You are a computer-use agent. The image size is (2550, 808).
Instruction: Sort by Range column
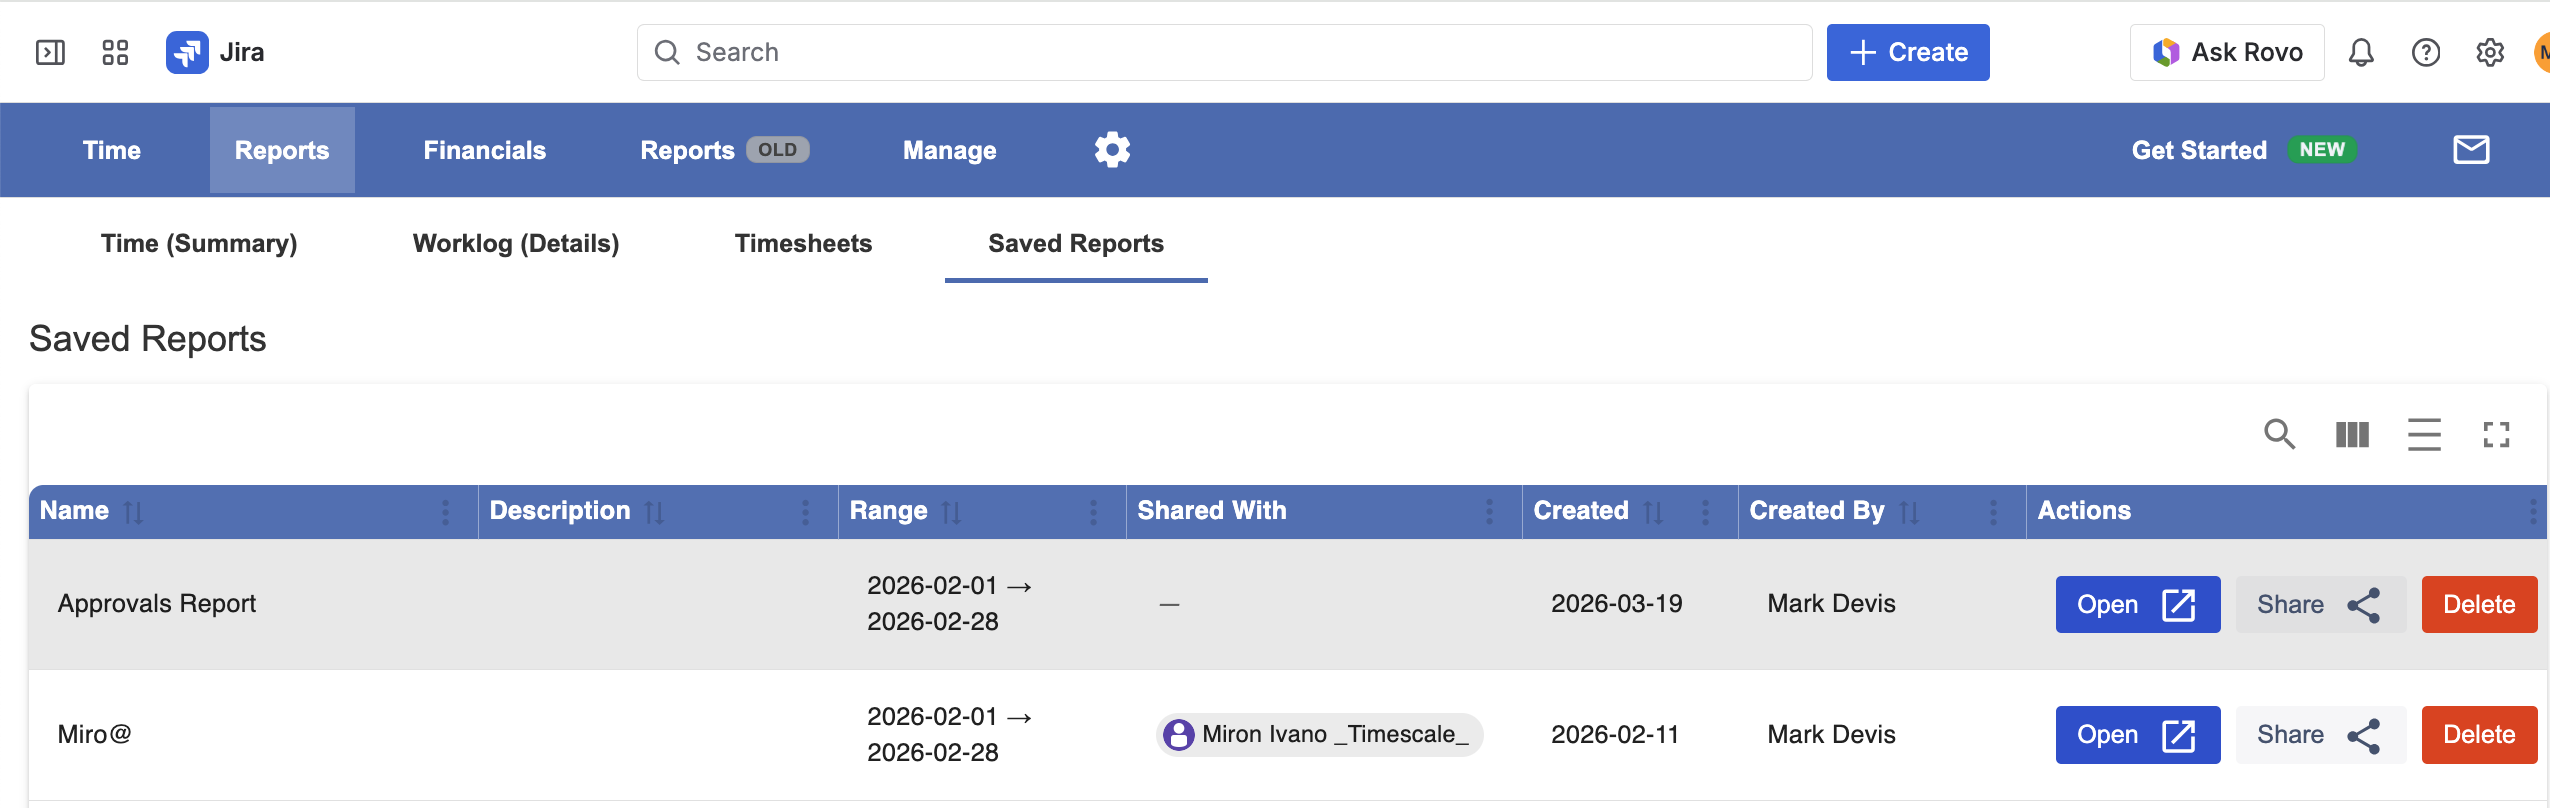coord(951,512)
